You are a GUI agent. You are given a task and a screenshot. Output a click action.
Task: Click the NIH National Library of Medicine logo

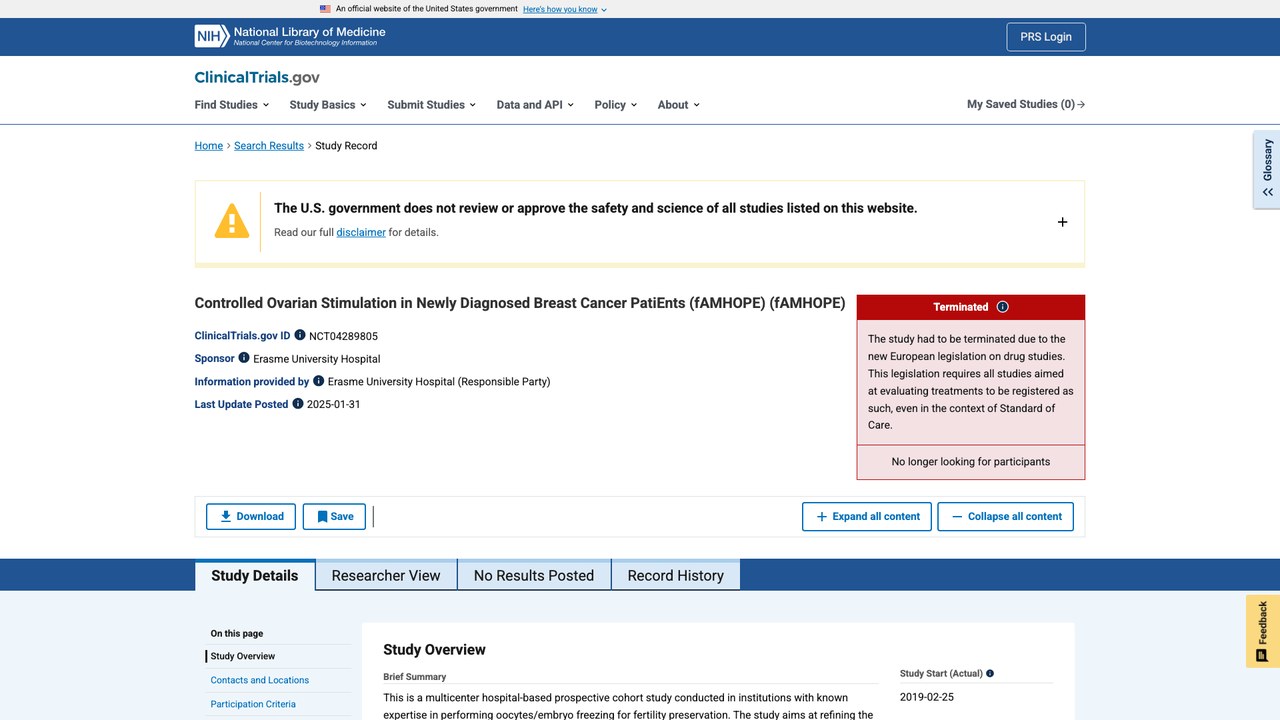[290, 36]
